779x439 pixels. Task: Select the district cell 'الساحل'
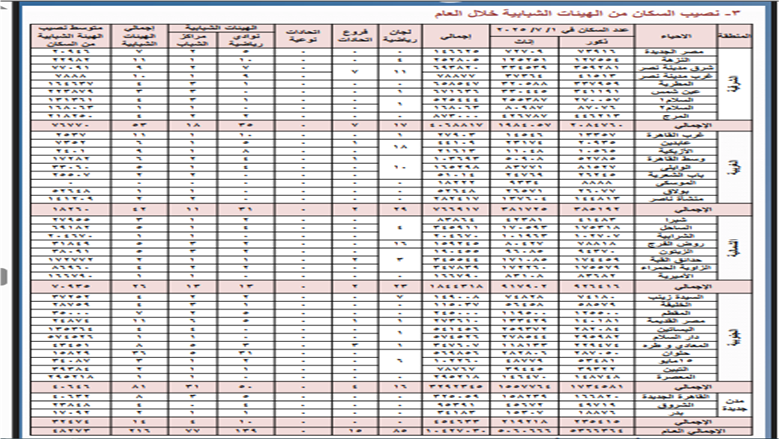coord(675,228)
